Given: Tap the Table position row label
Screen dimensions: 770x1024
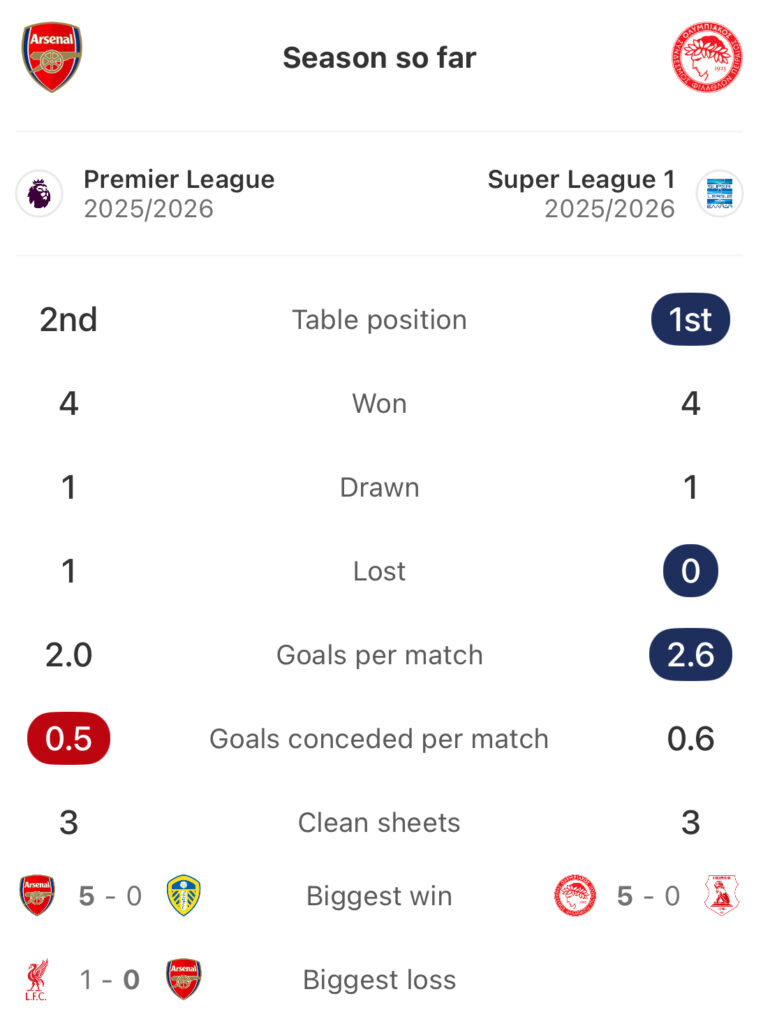Looking at the screenshot, I should (379, 320).
